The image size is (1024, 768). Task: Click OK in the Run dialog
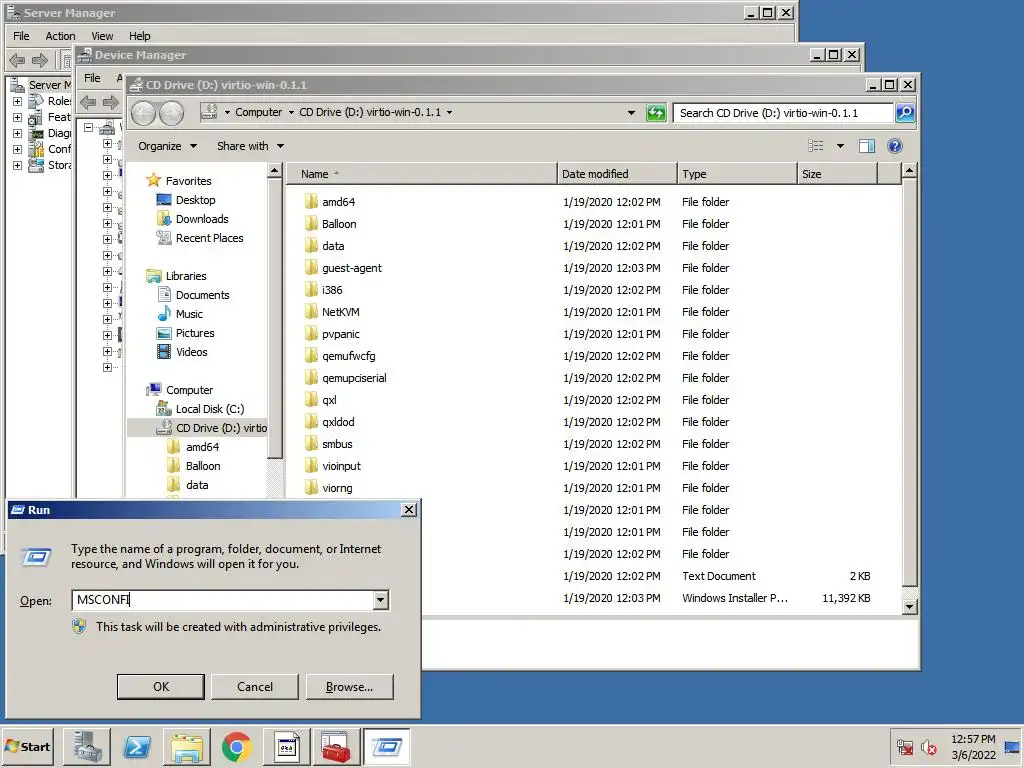click(x=161, y=686)
